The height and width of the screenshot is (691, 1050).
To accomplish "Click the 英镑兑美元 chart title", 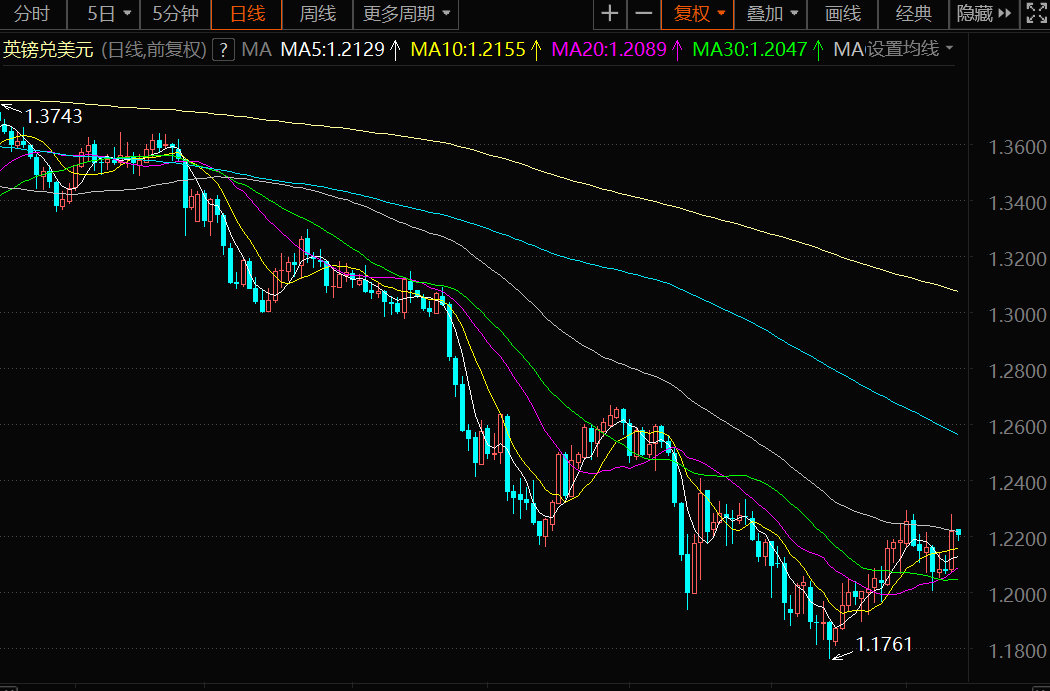I will coord(48,50).
